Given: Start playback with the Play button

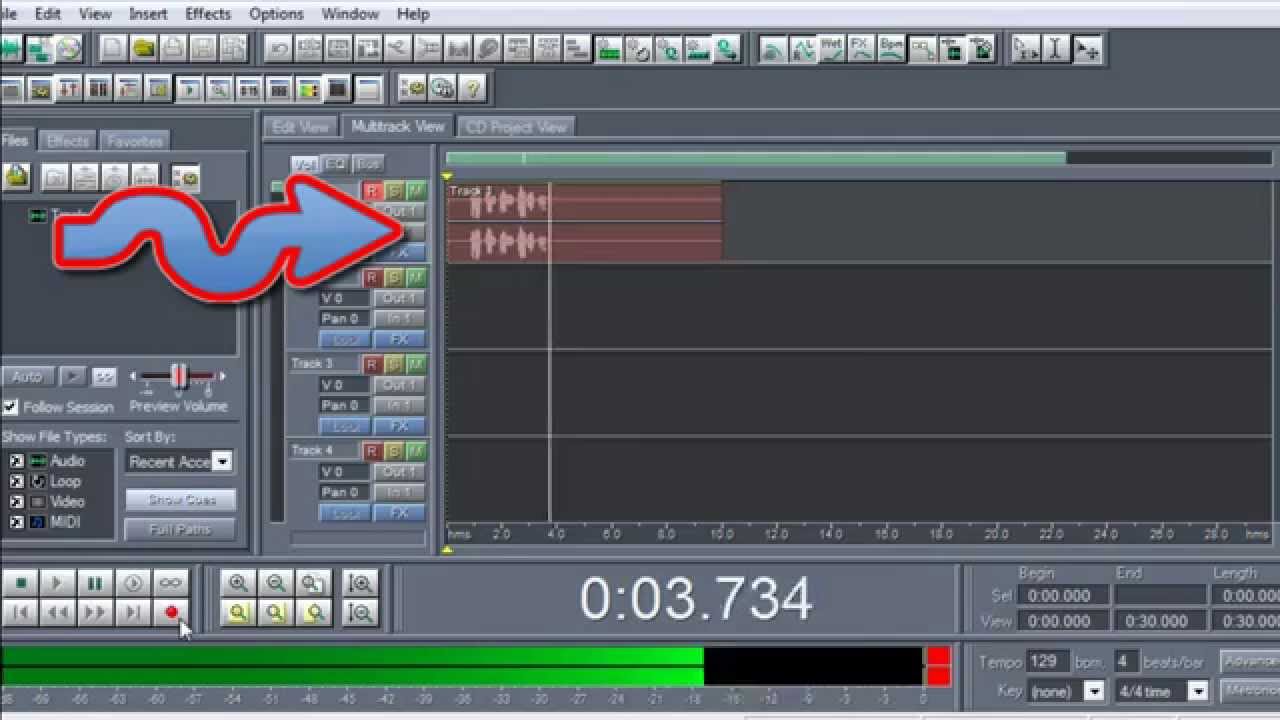Looking at the screenshot, I should tap(57, 583).
